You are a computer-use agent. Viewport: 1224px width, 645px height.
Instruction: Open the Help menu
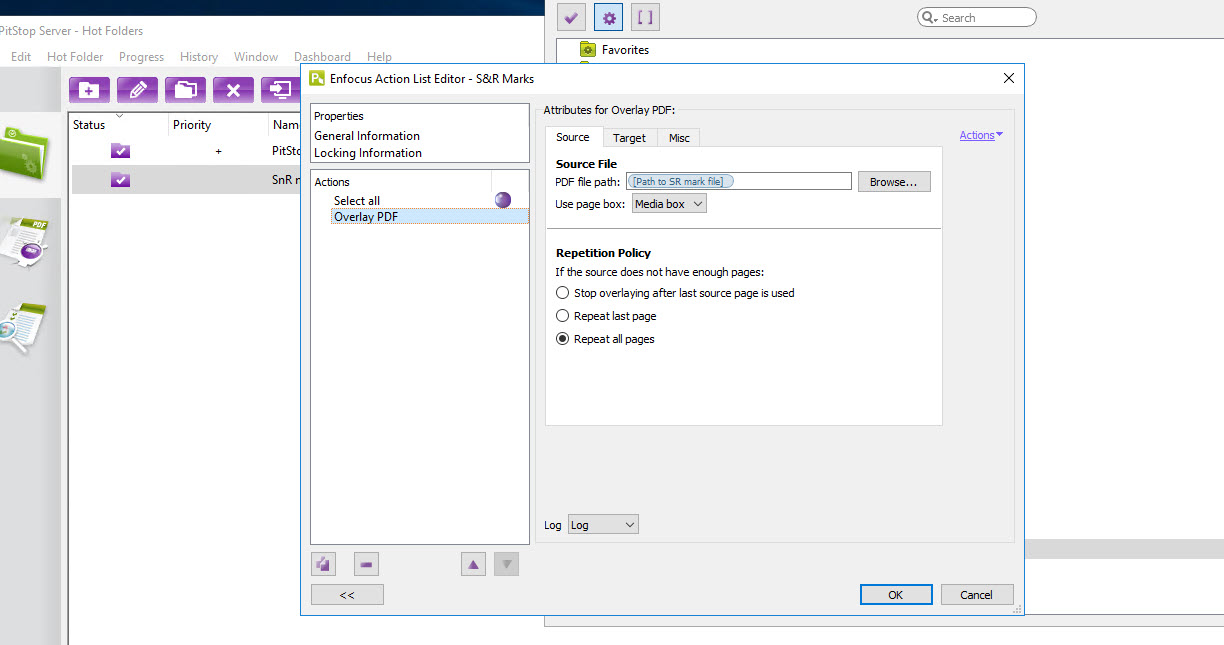coord(379,57)
